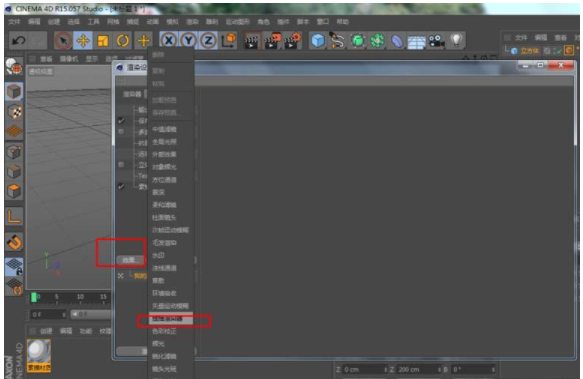The image size is (583, 379).
Task: Click the orange workplane grid icon
Action: (14, 131)
